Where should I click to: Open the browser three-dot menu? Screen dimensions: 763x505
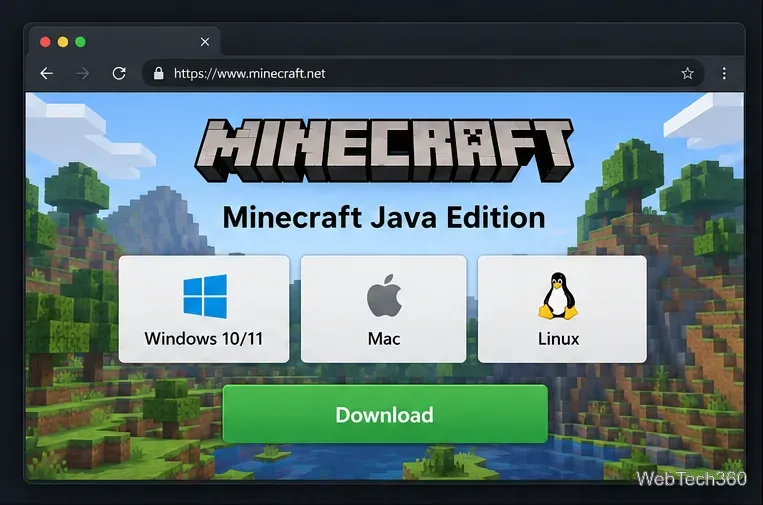click(x=724, y=73)
